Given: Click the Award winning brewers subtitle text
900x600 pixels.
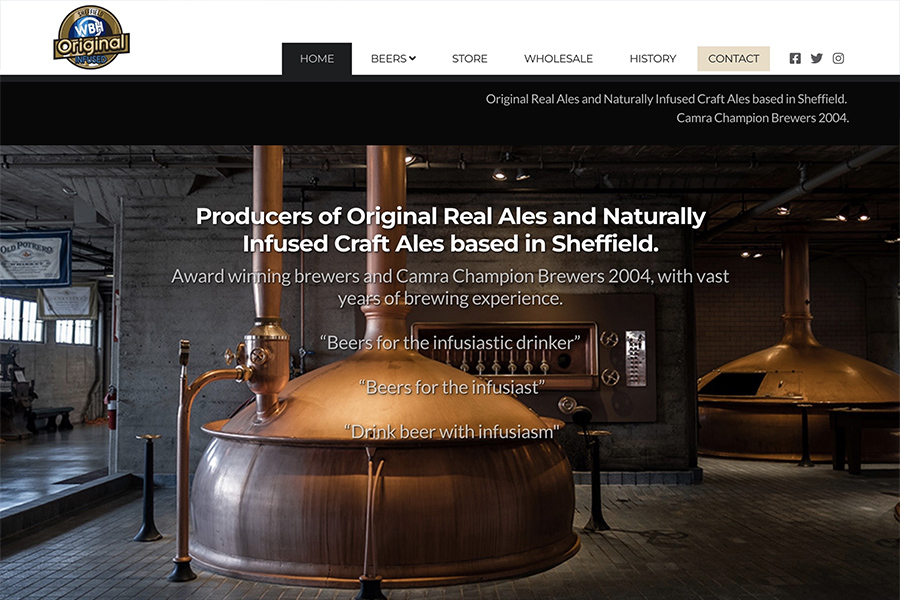Looking at the screenshot, I should coord(450,287).
